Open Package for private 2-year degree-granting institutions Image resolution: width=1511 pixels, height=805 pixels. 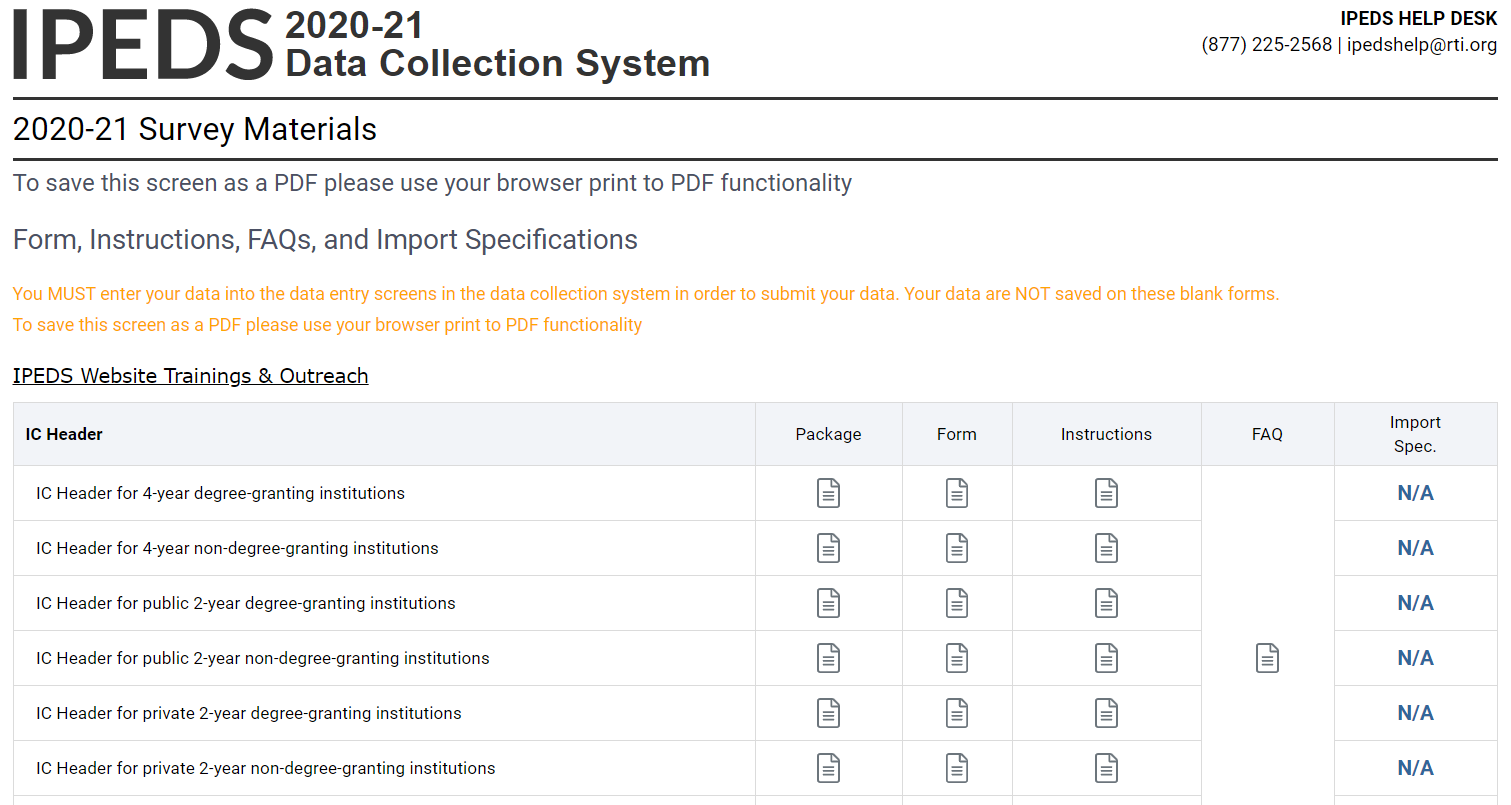click(x=828, y=713)
